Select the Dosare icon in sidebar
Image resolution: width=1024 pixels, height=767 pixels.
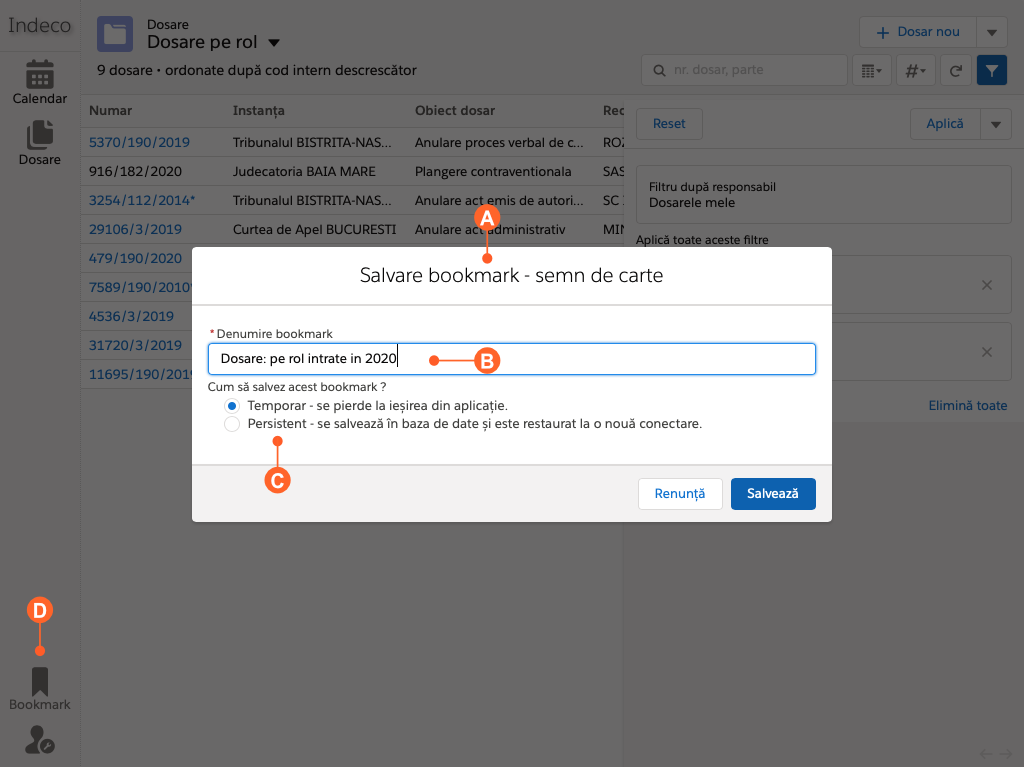(39, 140)
